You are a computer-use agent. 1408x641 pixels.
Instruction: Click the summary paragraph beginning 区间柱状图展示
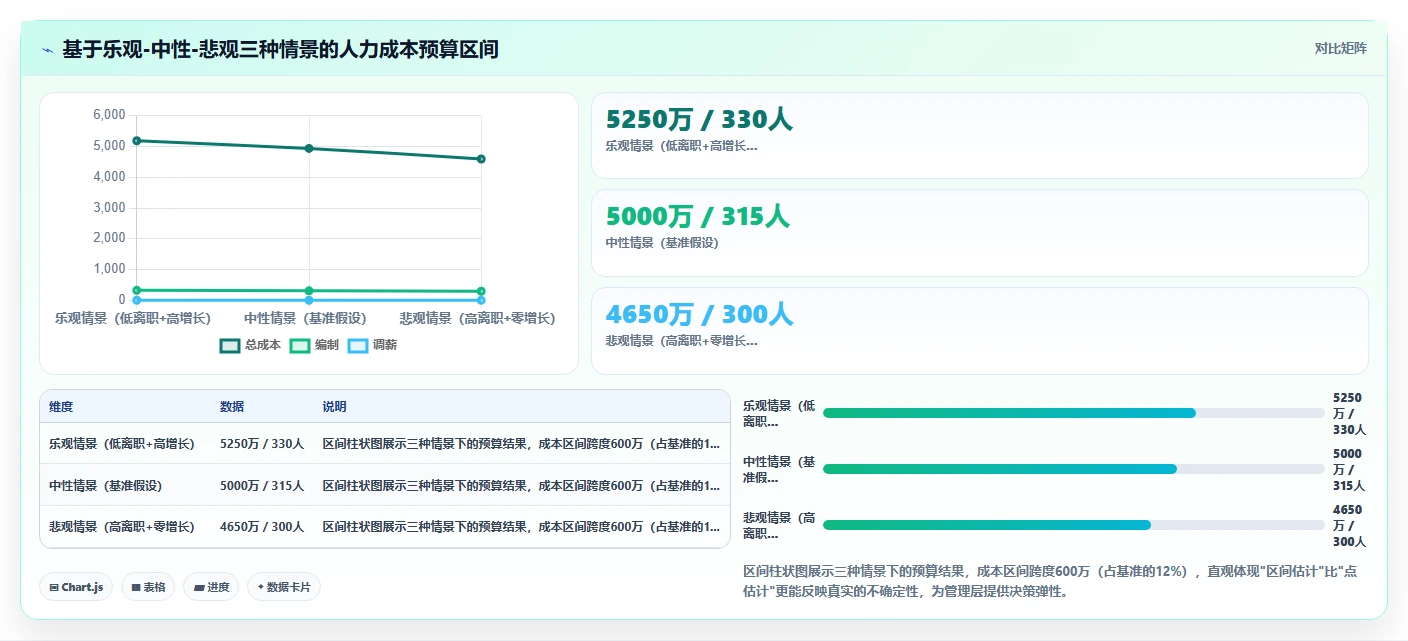click(x=1050, y=581)
